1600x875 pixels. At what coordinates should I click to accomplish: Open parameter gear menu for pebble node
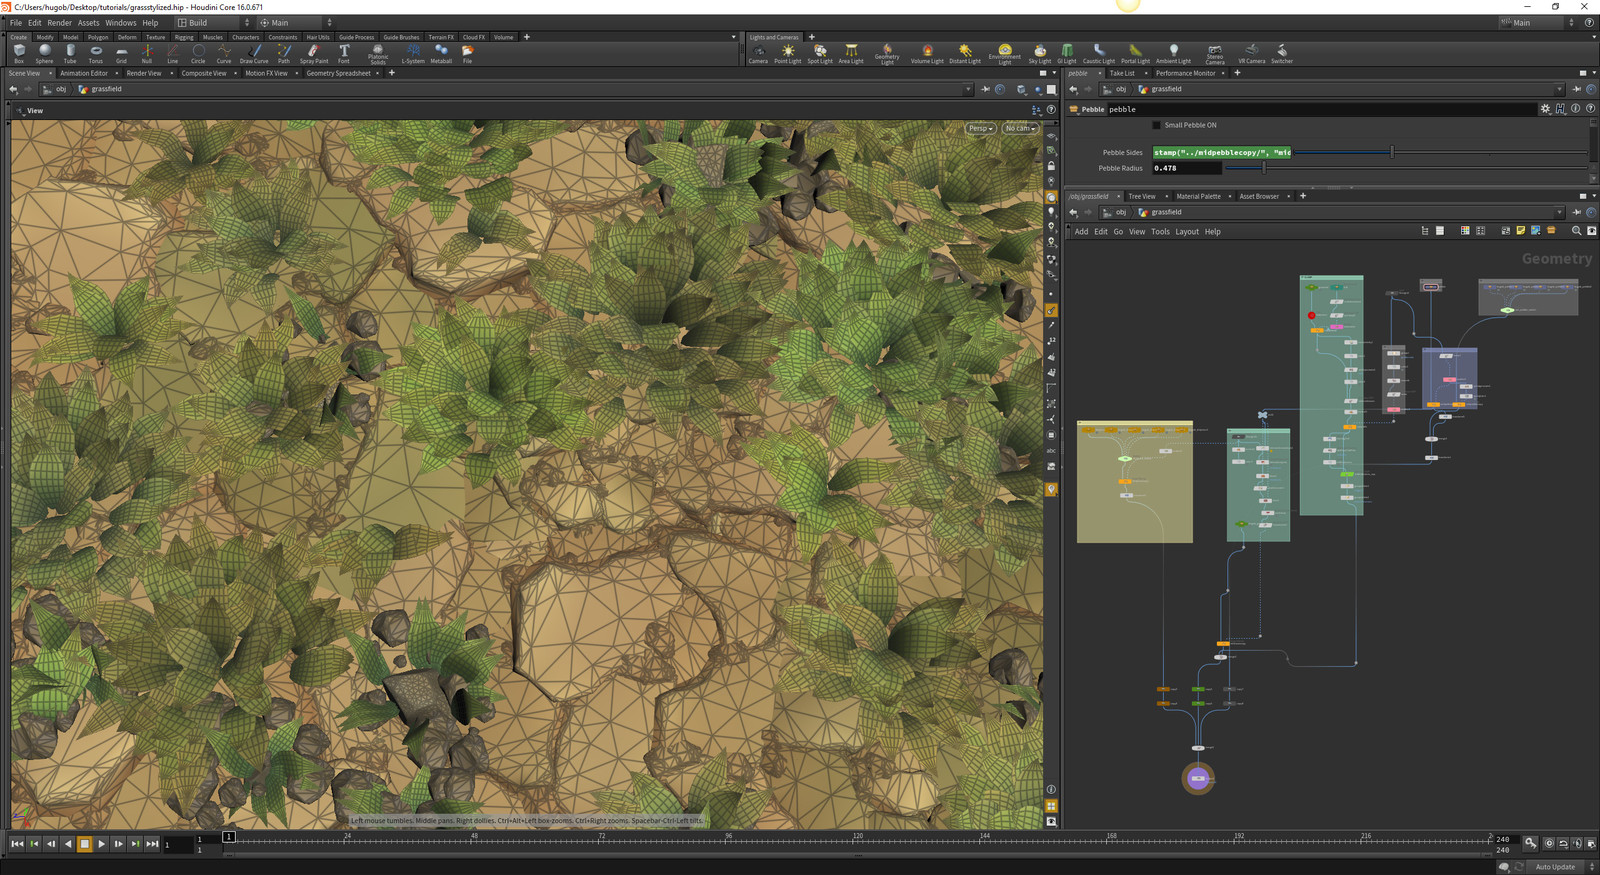coord(1545,109)
